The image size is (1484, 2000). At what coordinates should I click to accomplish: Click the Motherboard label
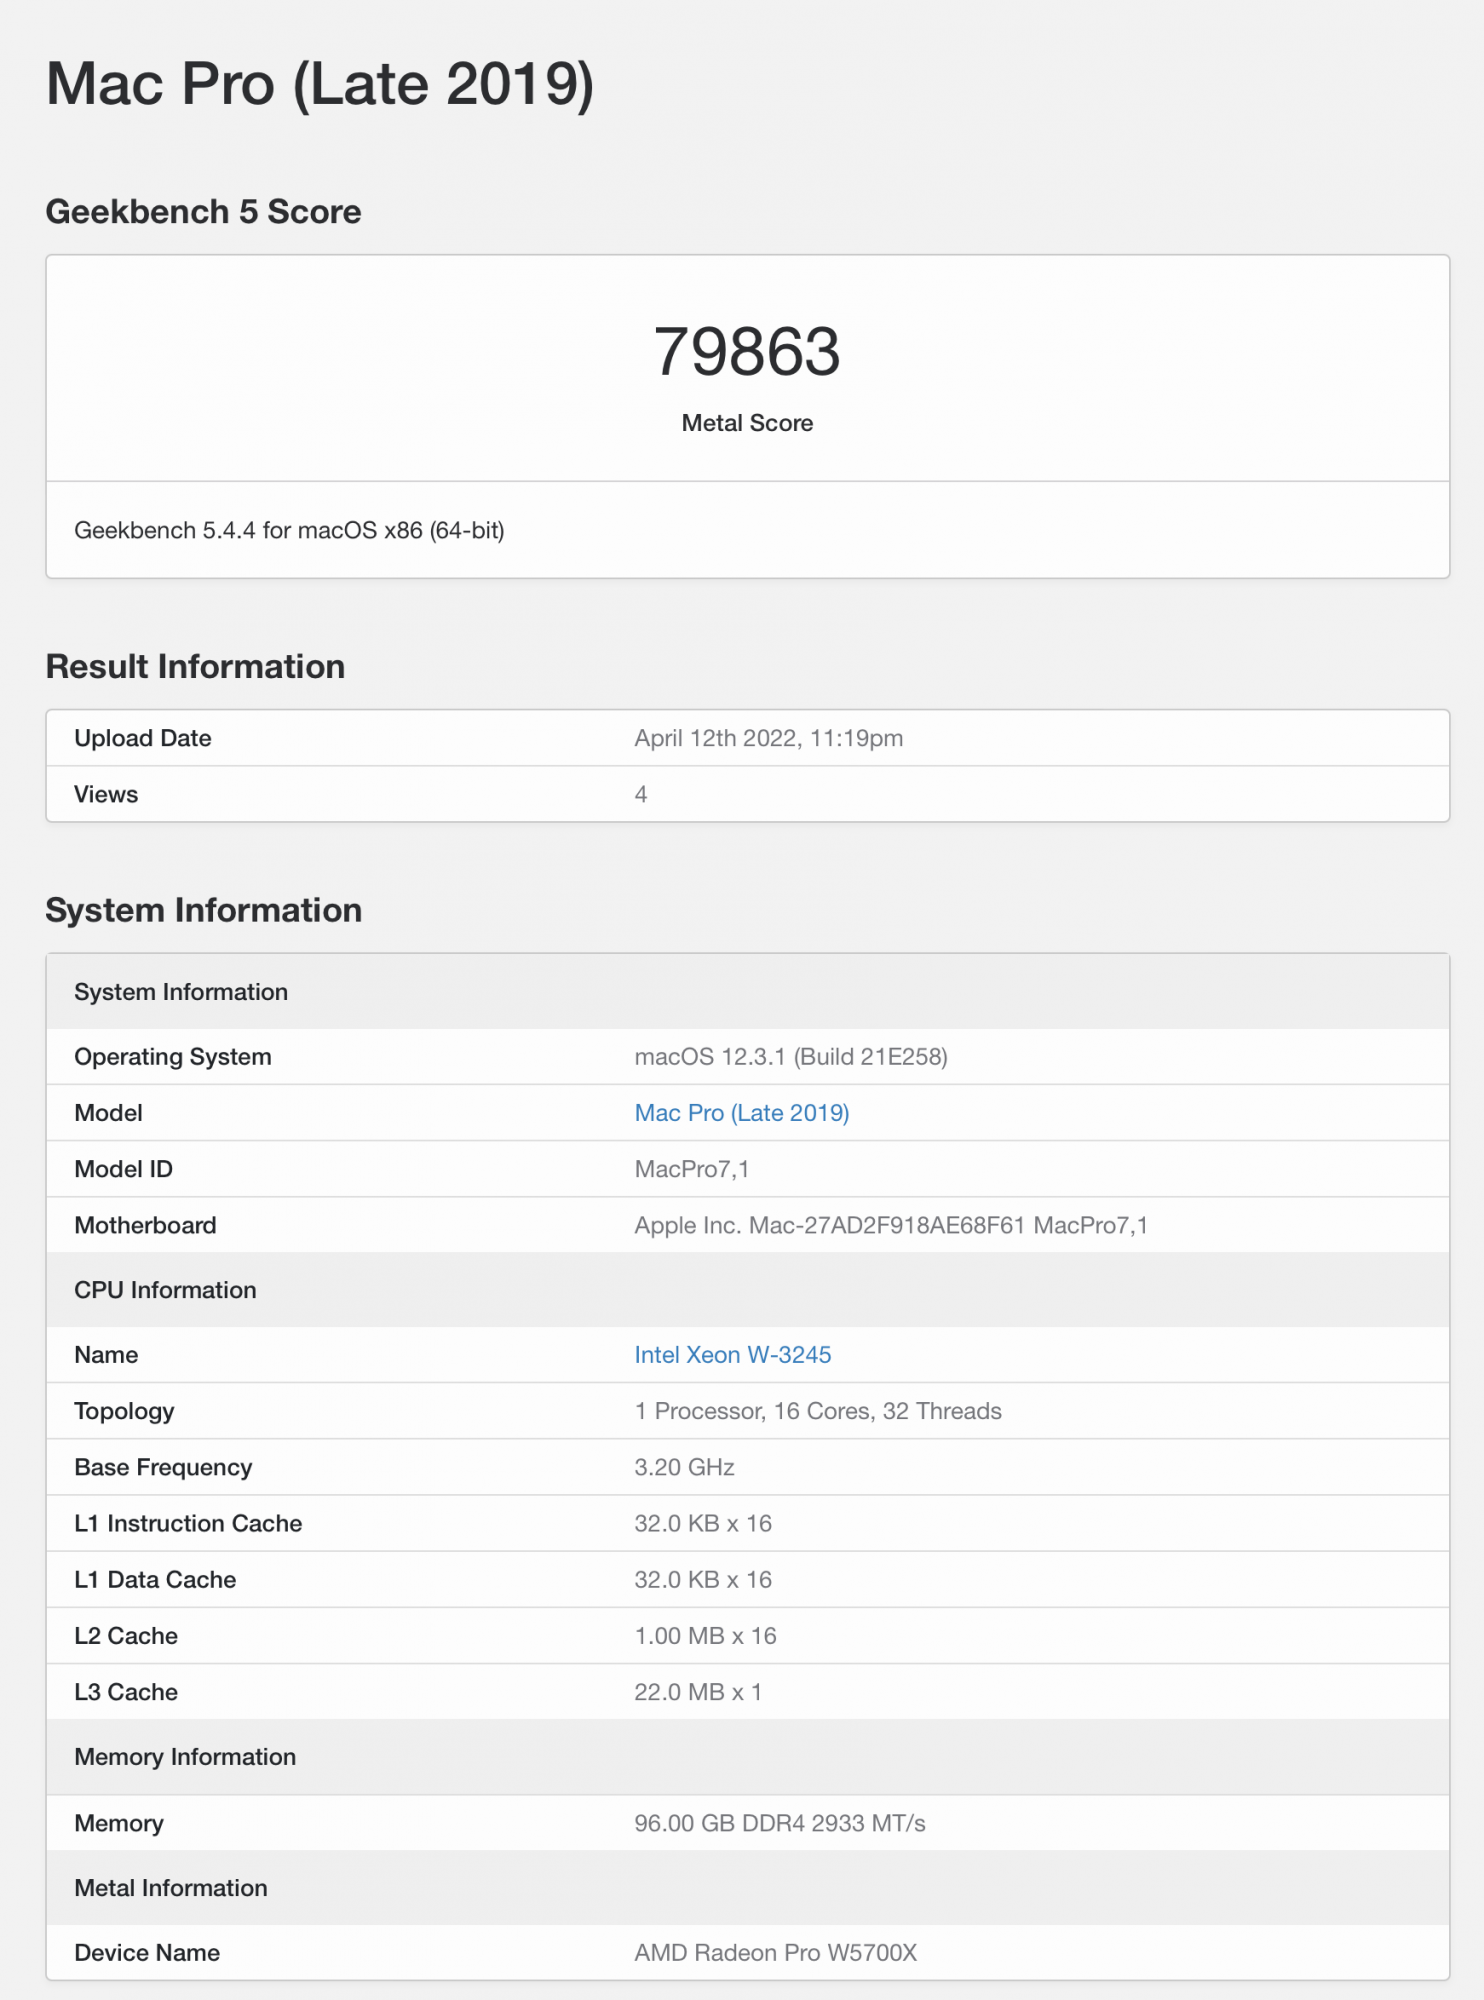(145, 1225)
